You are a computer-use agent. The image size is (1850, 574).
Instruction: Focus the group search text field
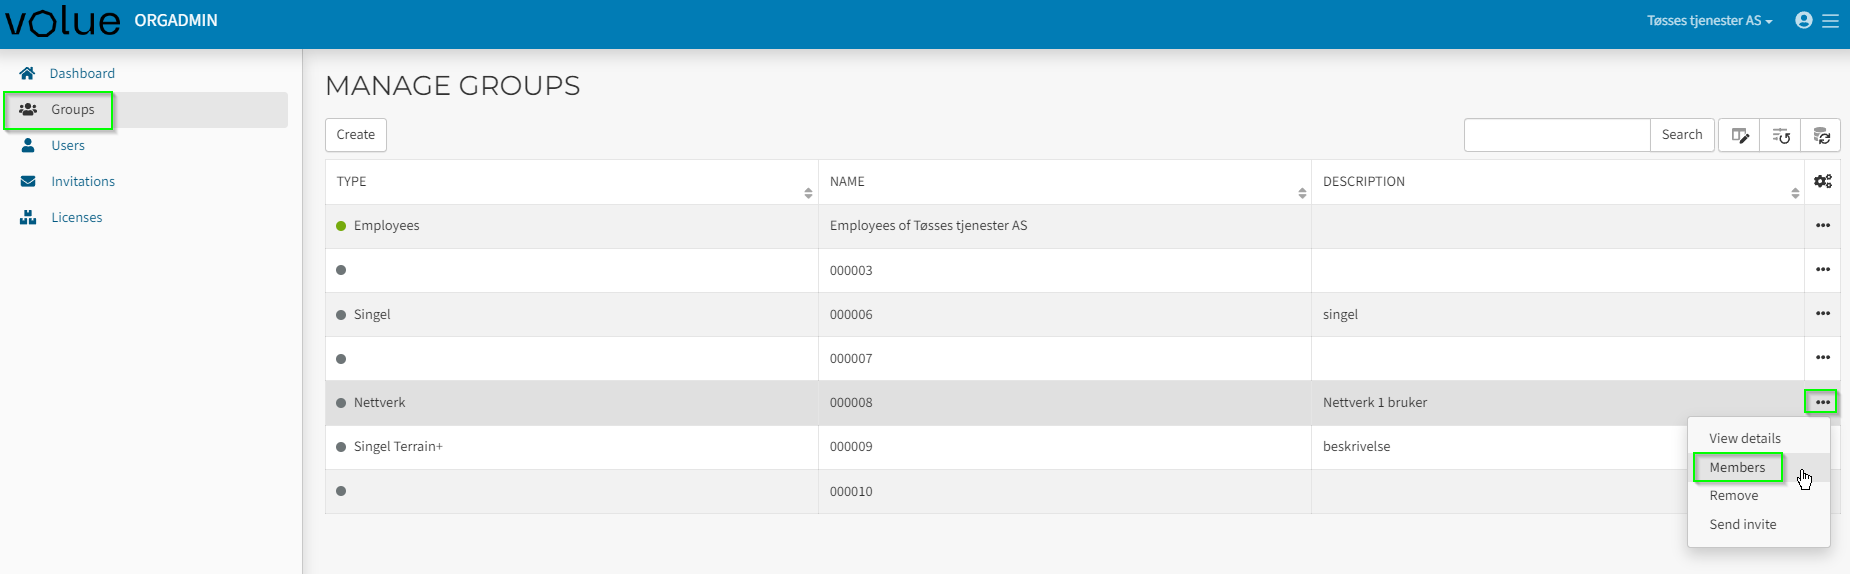pyautogui.click(x=1556, y=135)
